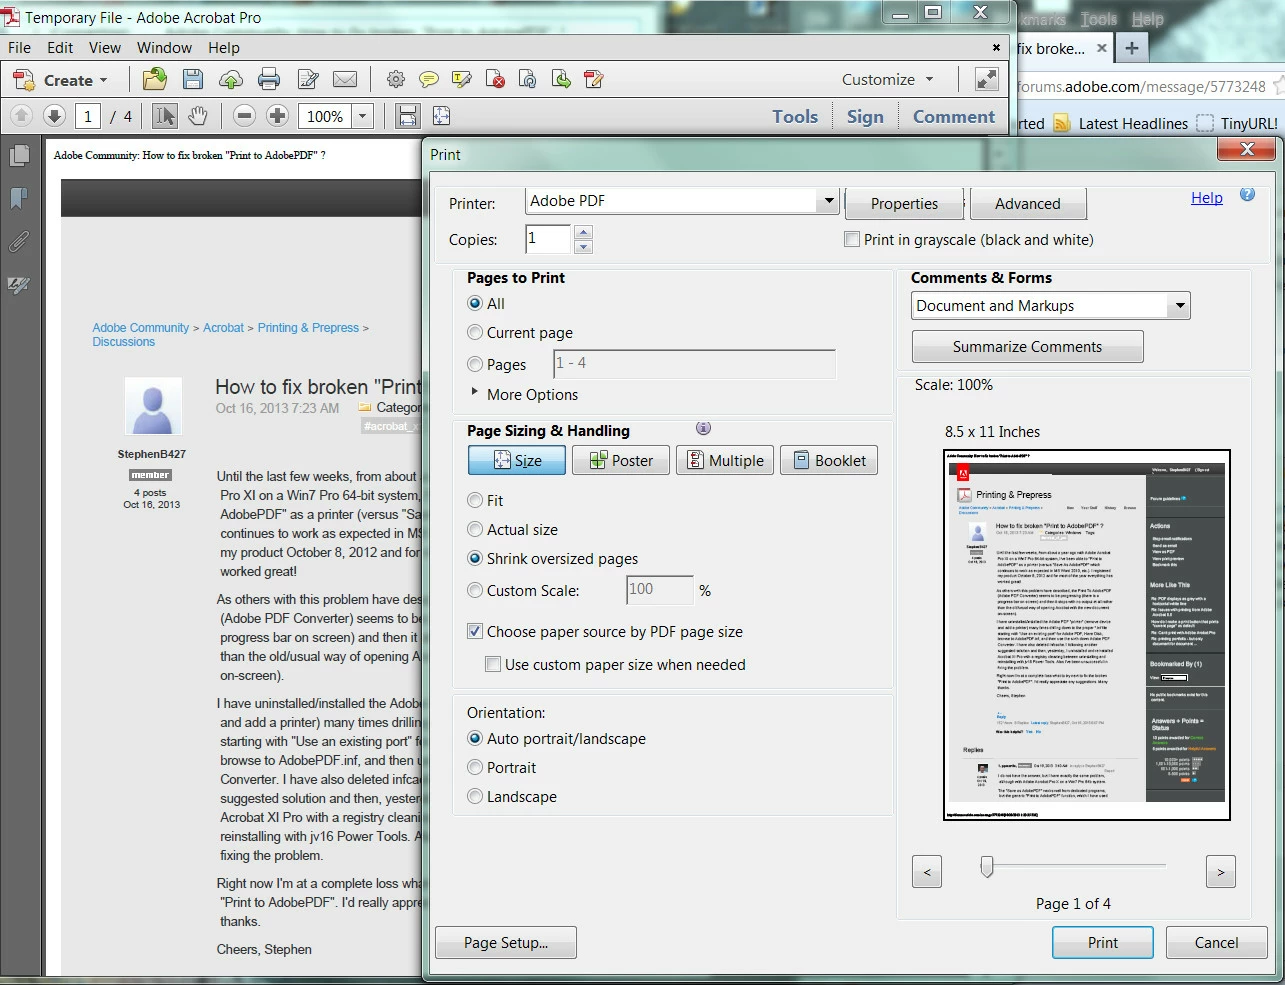Select the All pages radio button
The height and width of the screenshot is (985, 1285).
tap(475, 303)
